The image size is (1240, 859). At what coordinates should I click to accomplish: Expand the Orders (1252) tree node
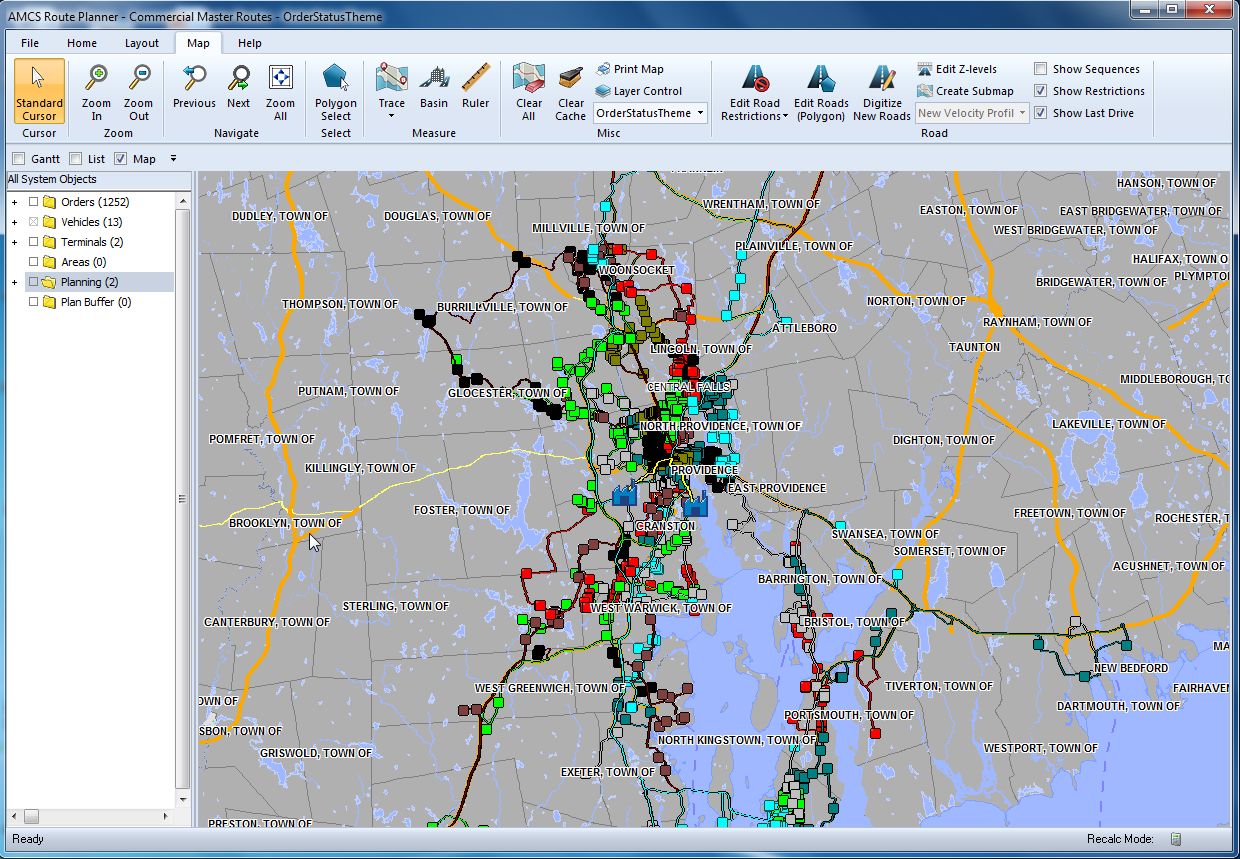pos(14,202)
